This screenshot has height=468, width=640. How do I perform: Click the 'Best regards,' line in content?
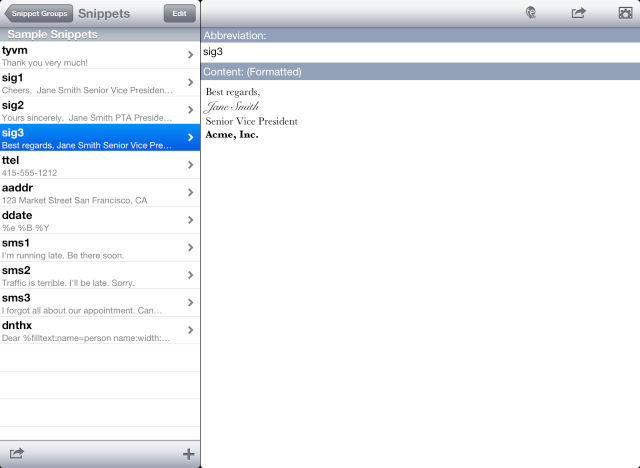click(x=233, y=92)
